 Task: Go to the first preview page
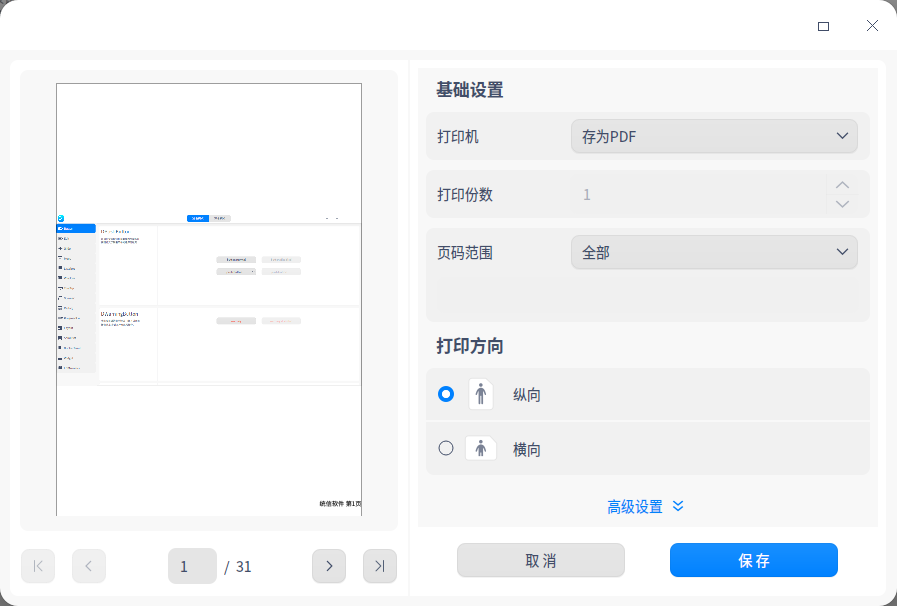coord(38,566)
